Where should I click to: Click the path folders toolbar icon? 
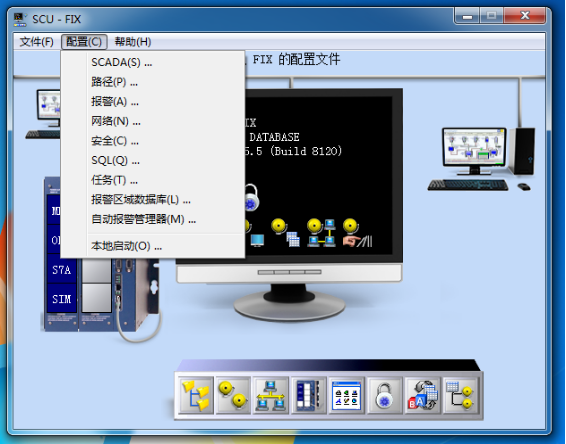pyautogui.click(x=195, y=396)
